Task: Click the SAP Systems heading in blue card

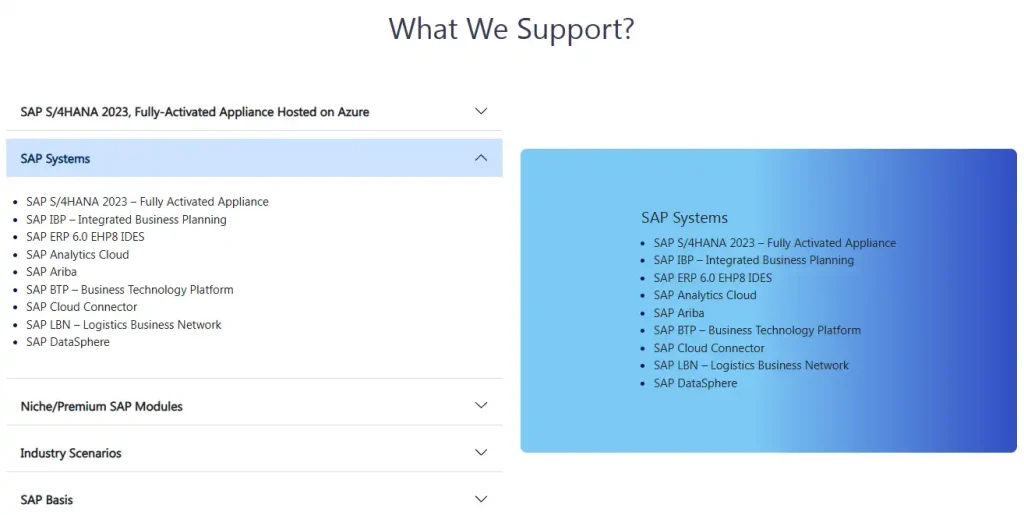Action: [x=685, y=218]
